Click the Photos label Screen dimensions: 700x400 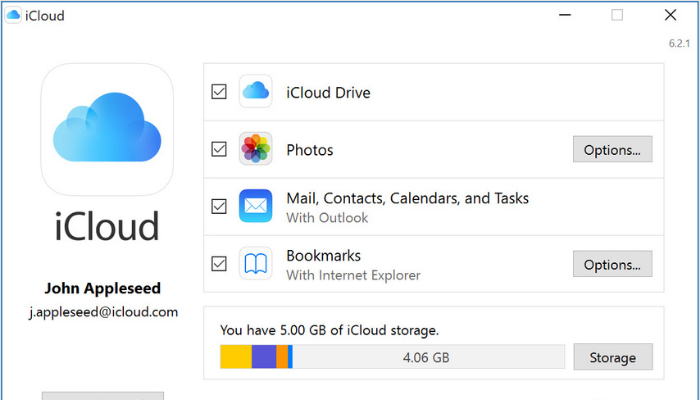[310, 150]
